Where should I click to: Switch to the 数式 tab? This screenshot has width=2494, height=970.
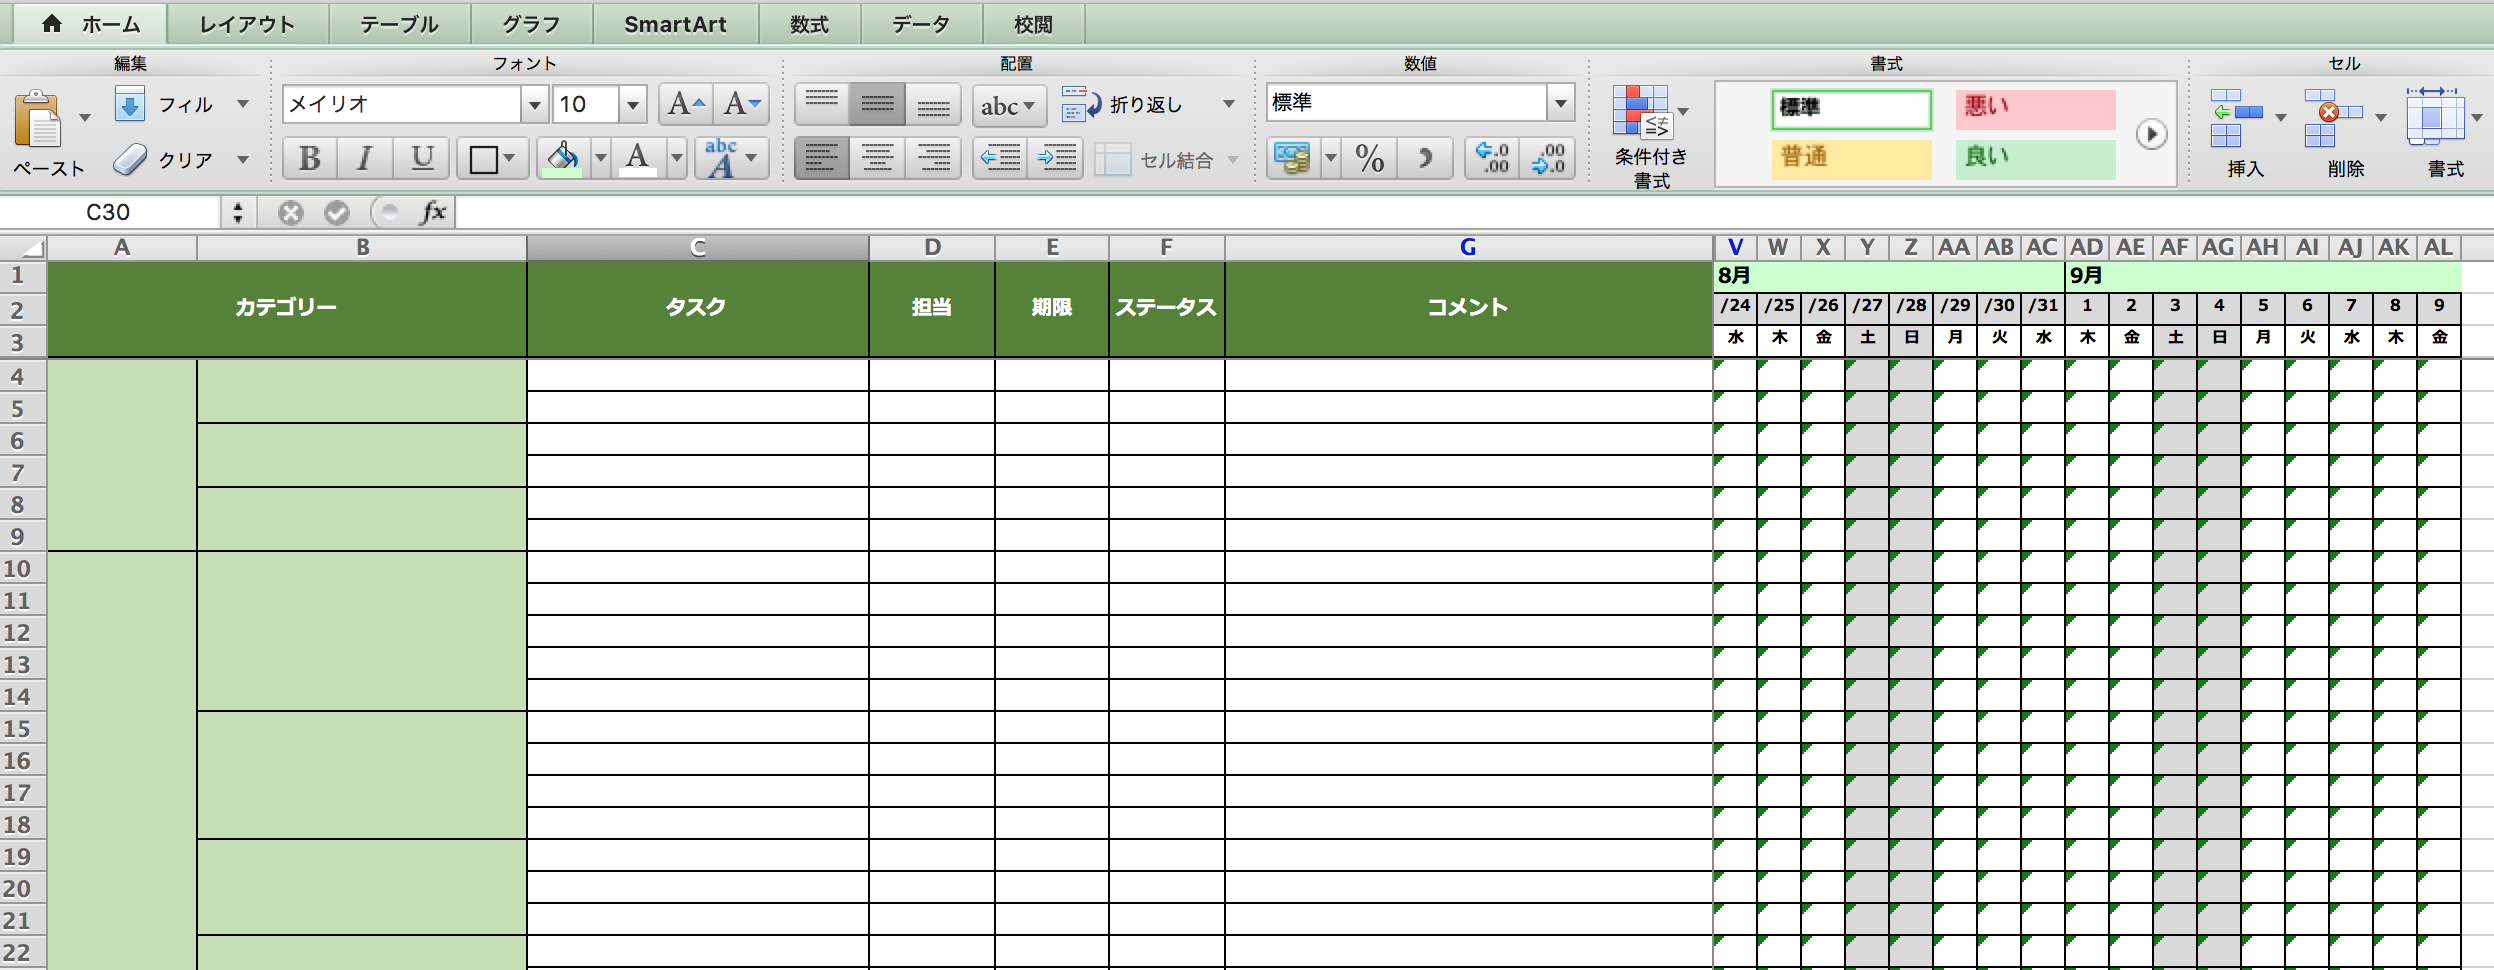809,24
